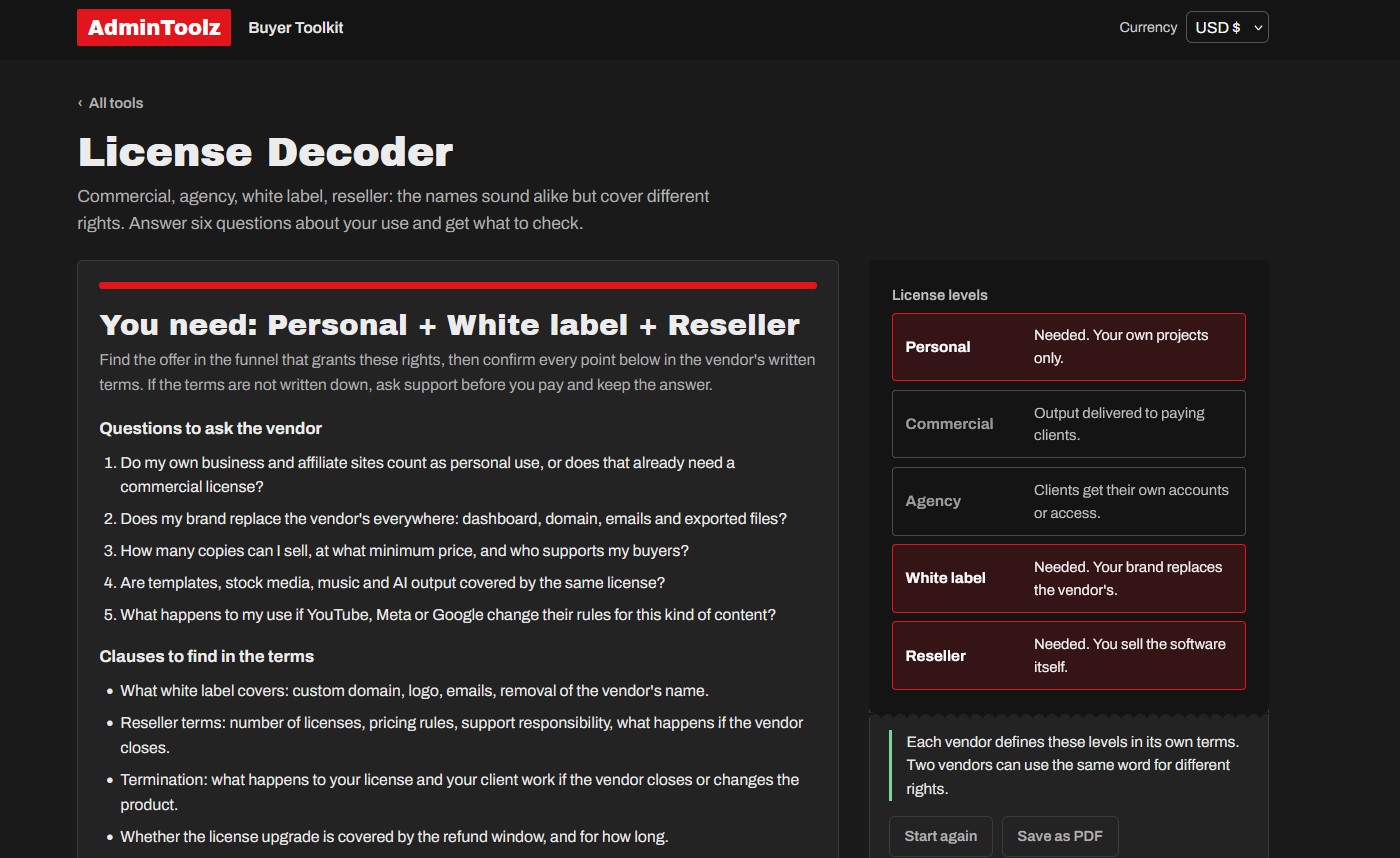Screen dimensions: 1400x858
Task: Select the Commercial license level card
Action: (x=1069, y=424)
